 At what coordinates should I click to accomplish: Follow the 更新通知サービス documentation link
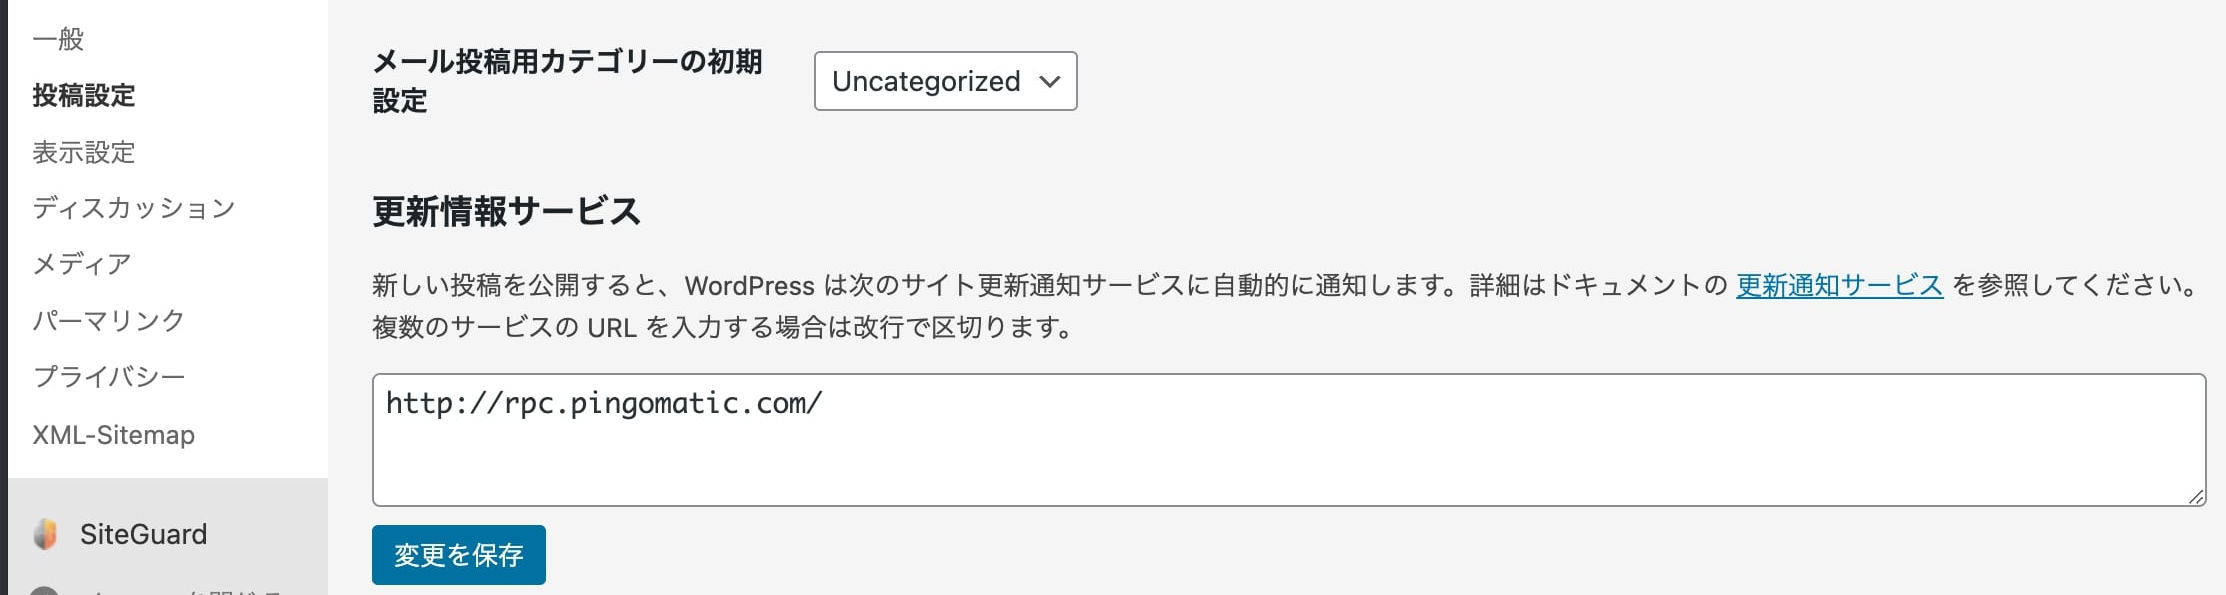coord(1839,286)
